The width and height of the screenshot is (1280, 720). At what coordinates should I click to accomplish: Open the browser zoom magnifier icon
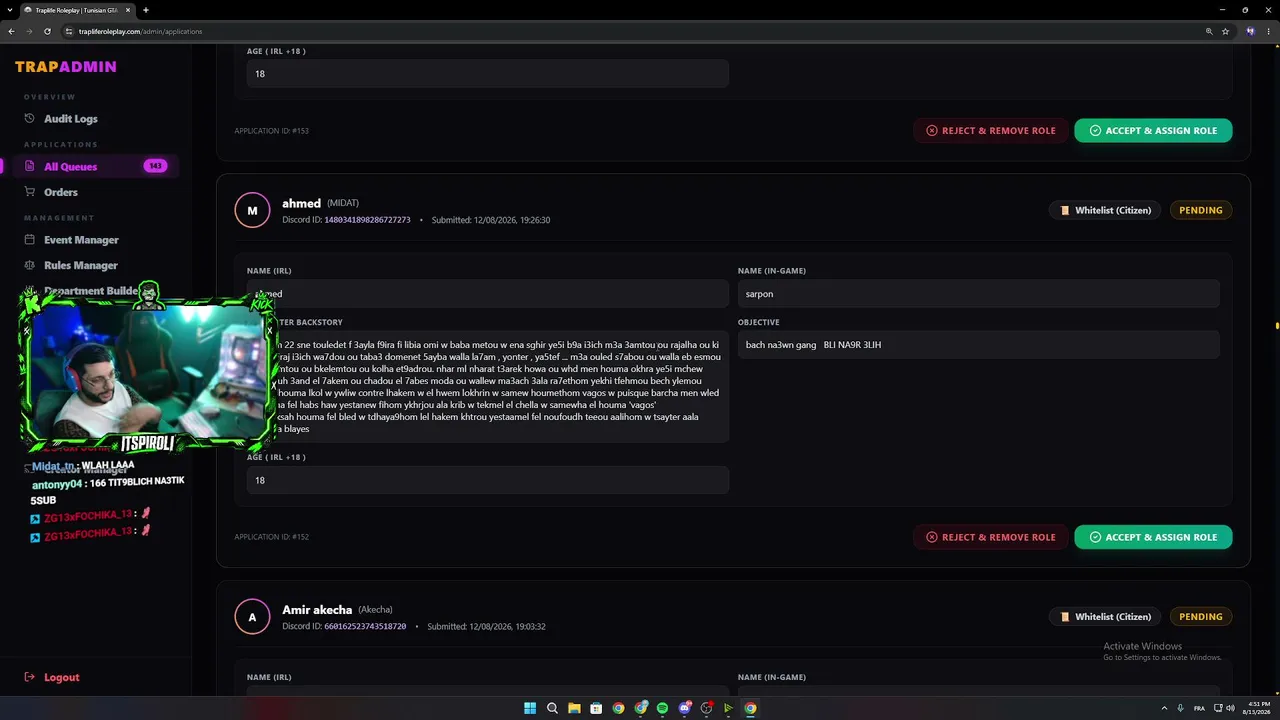click(x=1209, y=31)
